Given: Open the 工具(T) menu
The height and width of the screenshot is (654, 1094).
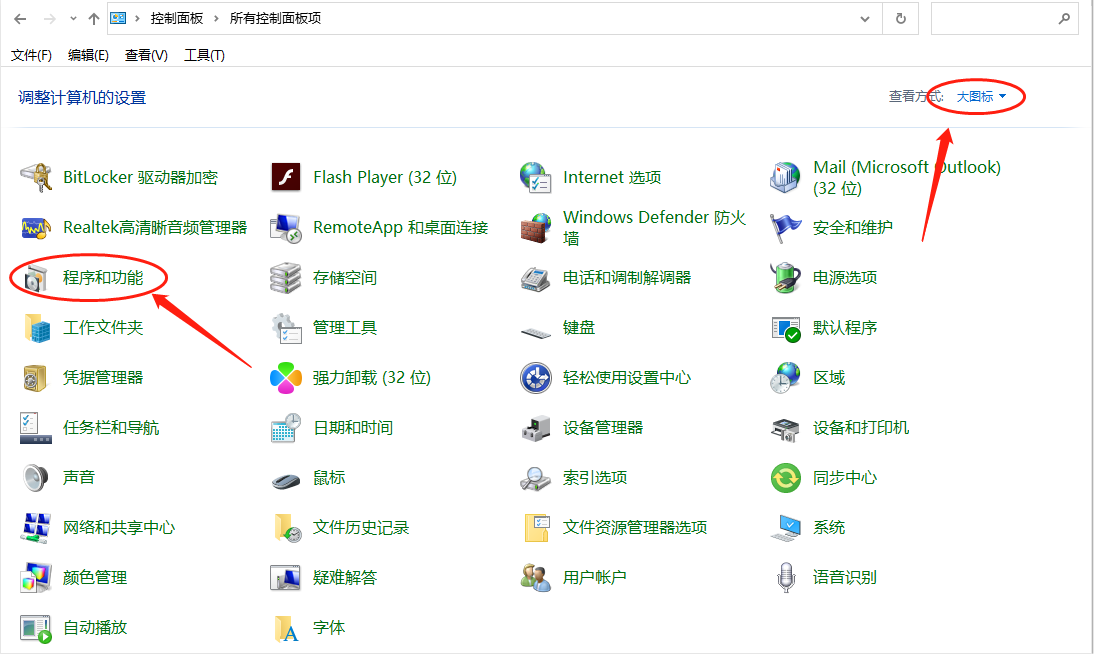Looking at the screenshot, I should tap(204, 55).
